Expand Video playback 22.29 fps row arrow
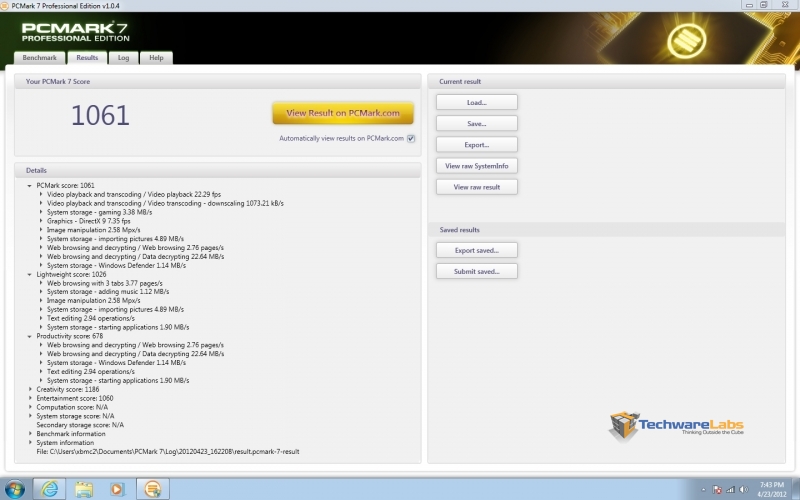The width and height of the screenshot is (800, 500). (41, 194)
